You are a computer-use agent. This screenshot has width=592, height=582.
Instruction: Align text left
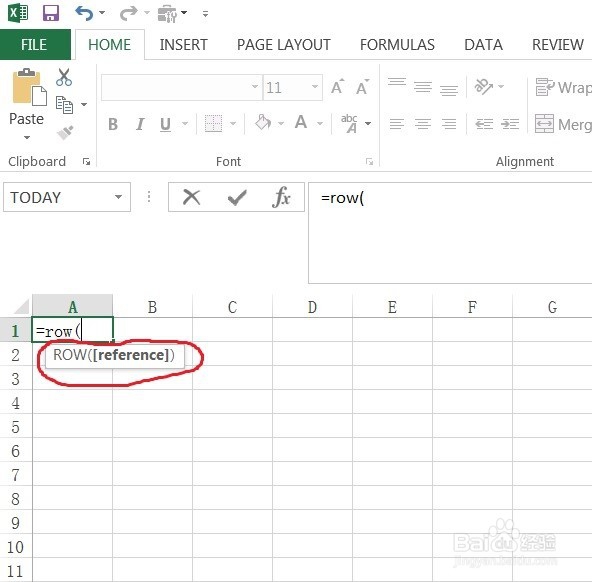click(397, 124)
